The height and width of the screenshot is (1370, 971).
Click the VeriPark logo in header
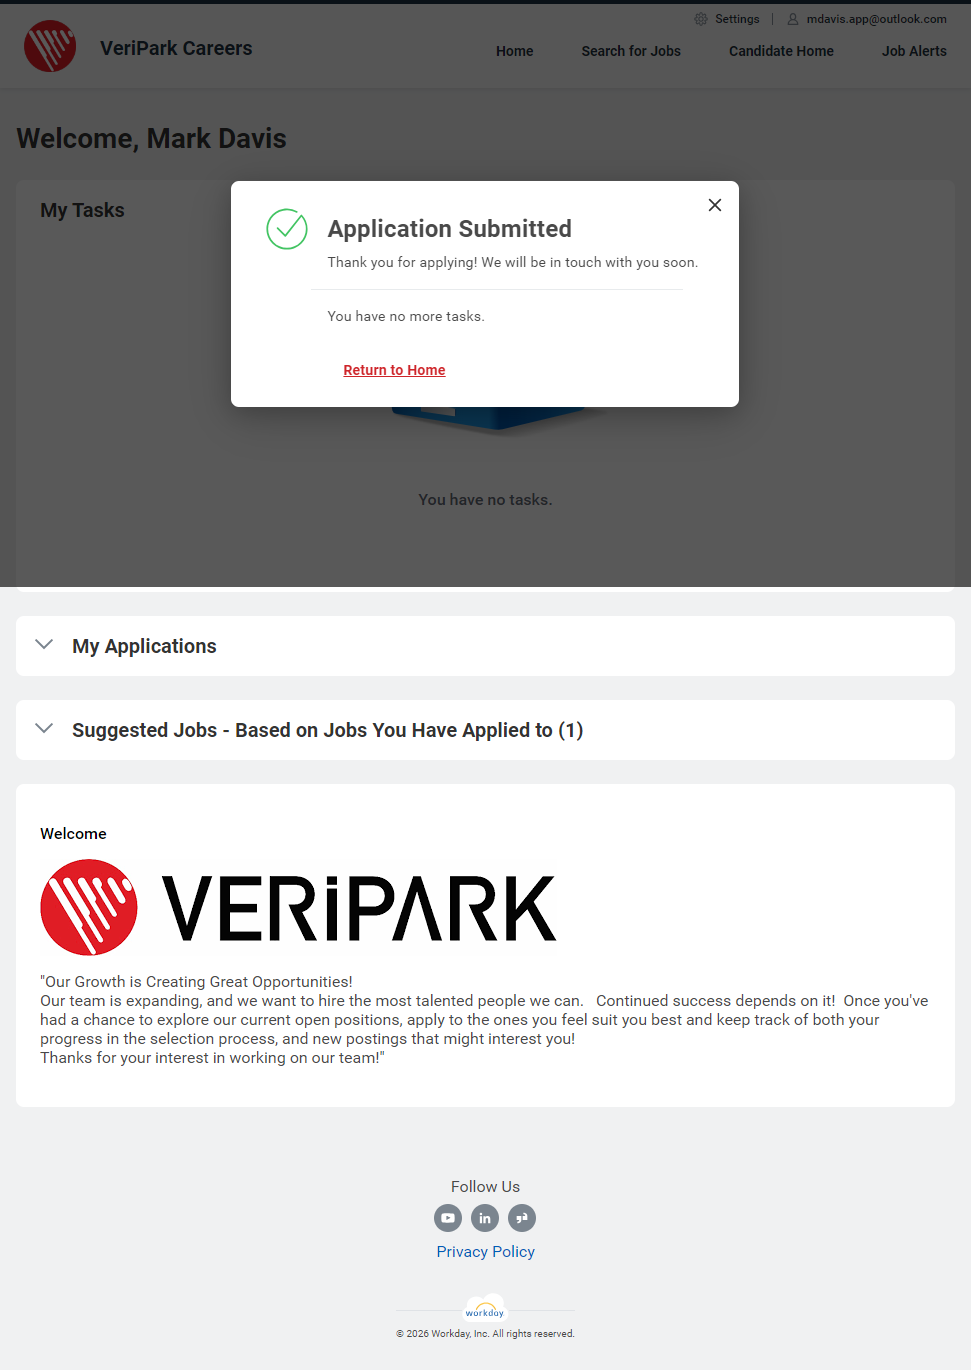point(50,47)
